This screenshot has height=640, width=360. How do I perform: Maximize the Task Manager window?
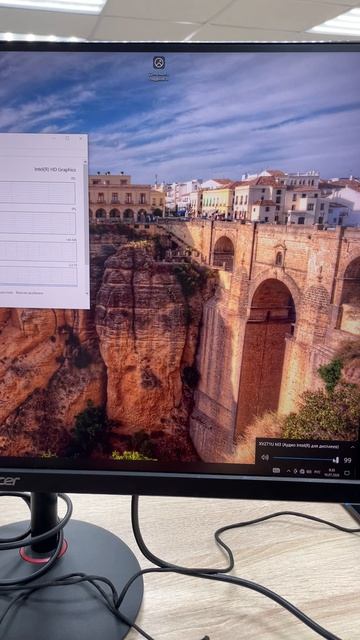(67, 138)
